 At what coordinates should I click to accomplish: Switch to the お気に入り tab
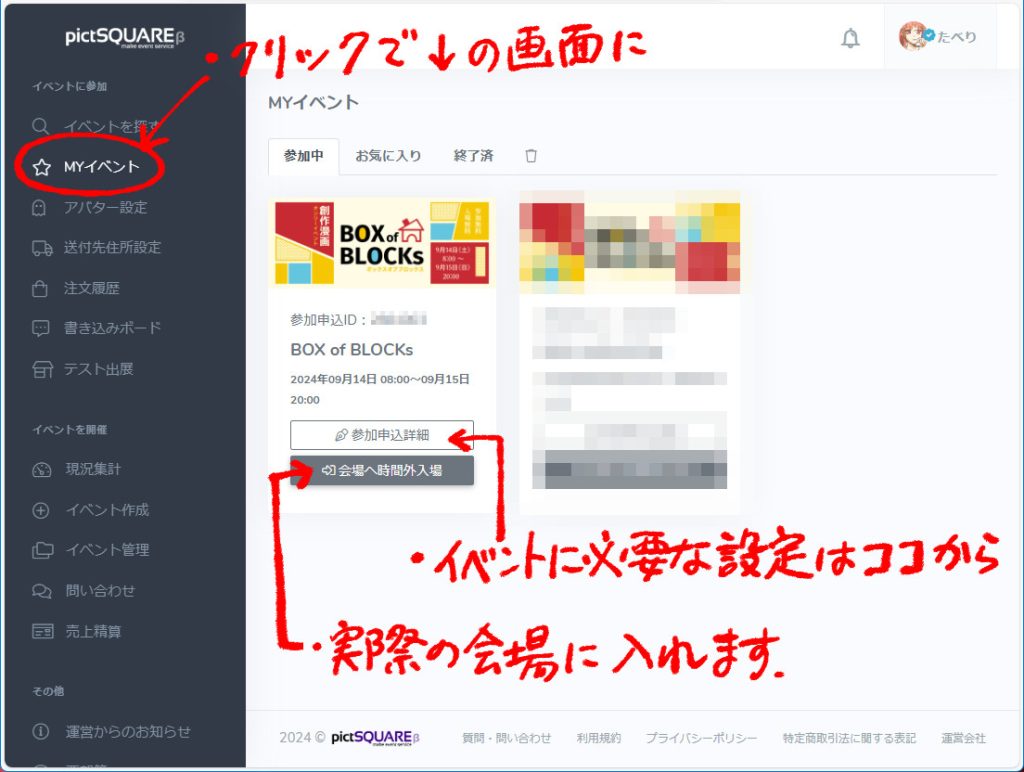388,156
